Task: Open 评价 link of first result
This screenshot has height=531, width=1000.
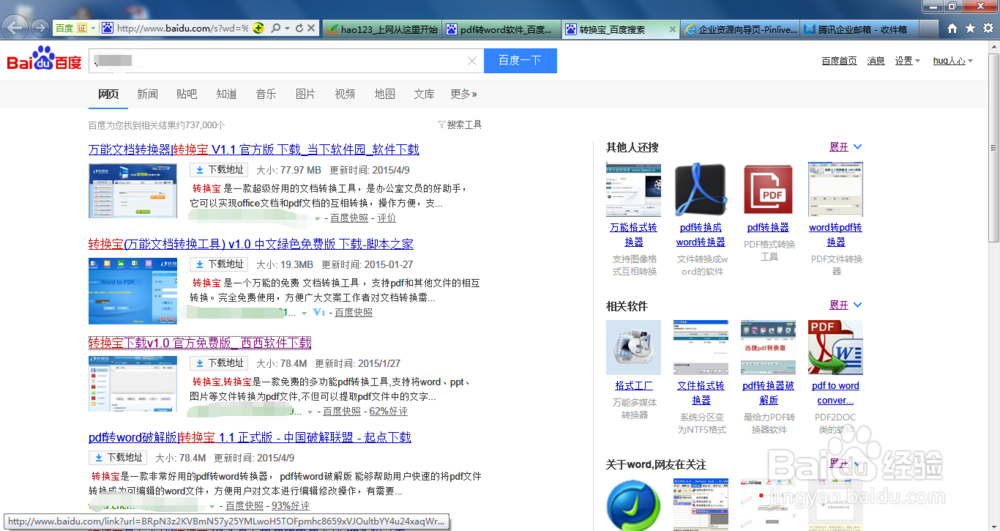Action: pos(386,218)
